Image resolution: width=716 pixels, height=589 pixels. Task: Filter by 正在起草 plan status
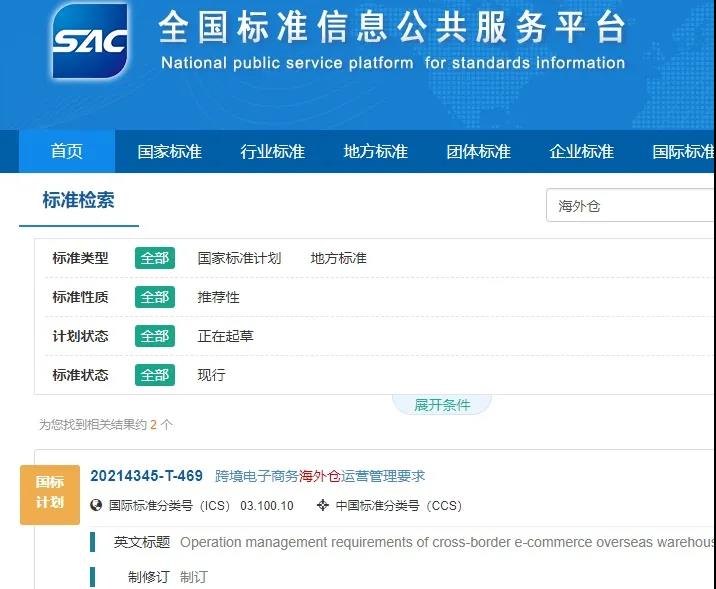[x=225, y=336]
